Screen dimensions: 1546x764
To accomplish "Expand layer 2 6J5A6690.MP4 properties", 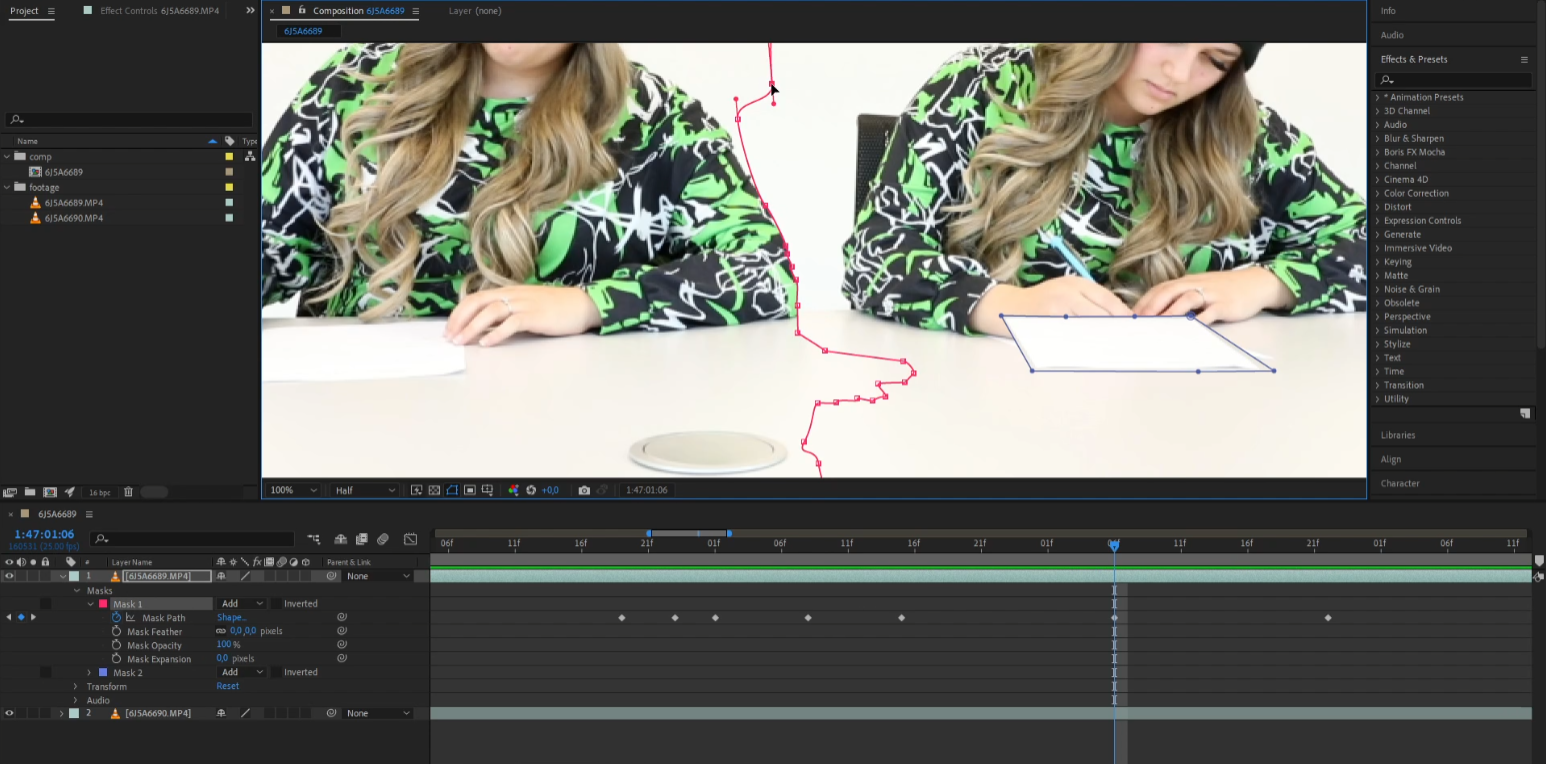I will [61, 713].
